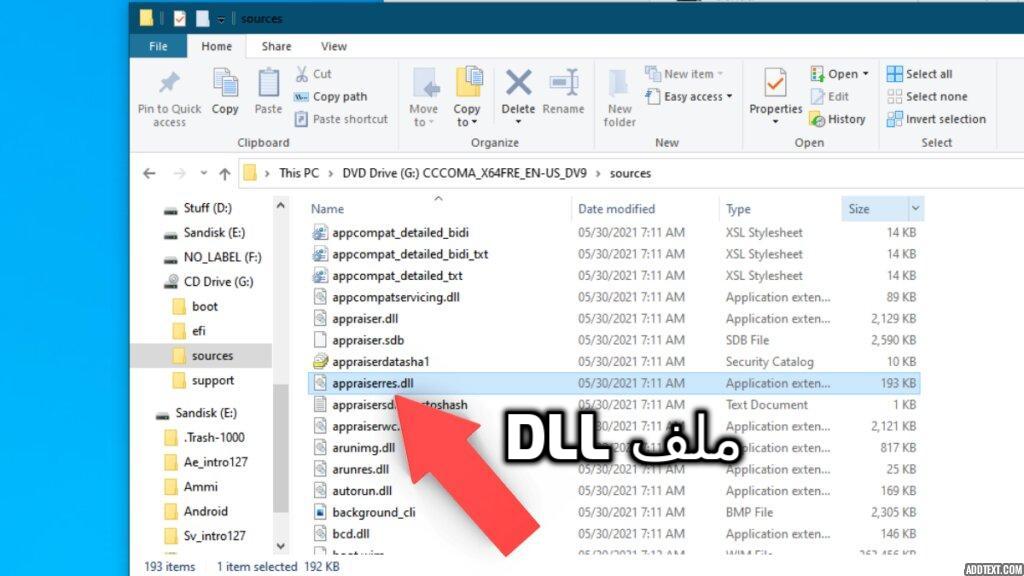This screenshot has height=576, width=1024.
Task: Switch to the Share ribbon tab
Action: (276, 46)
